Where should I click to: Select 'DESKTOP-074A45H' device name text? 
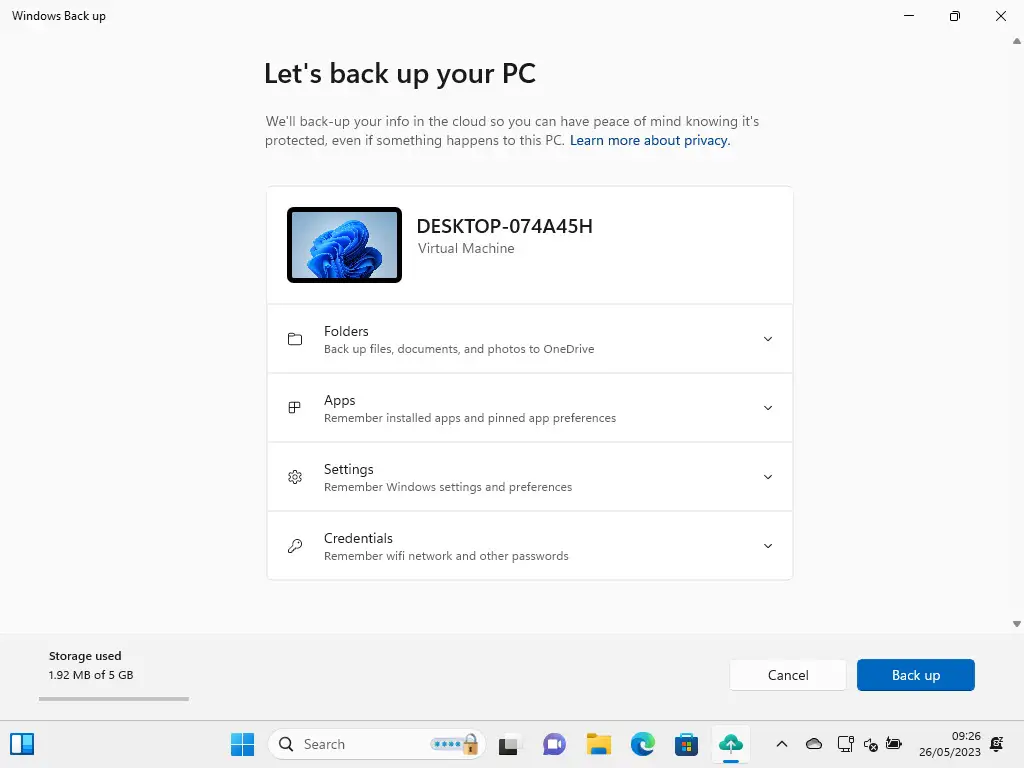pos(504,226)
